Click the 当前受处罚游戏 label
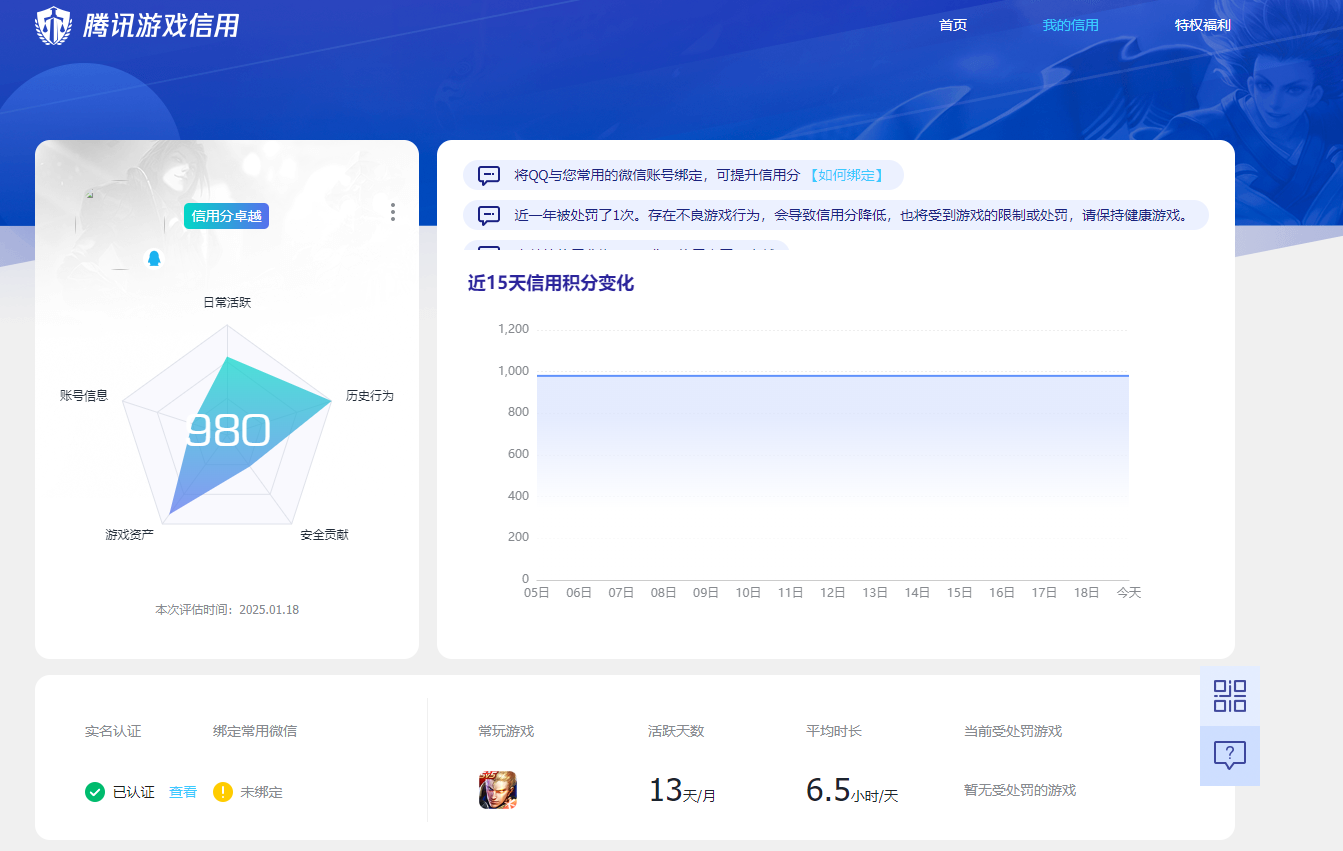Image resolution: width=1343 pixels, height=851 pixels. [x=1013, y=731]
